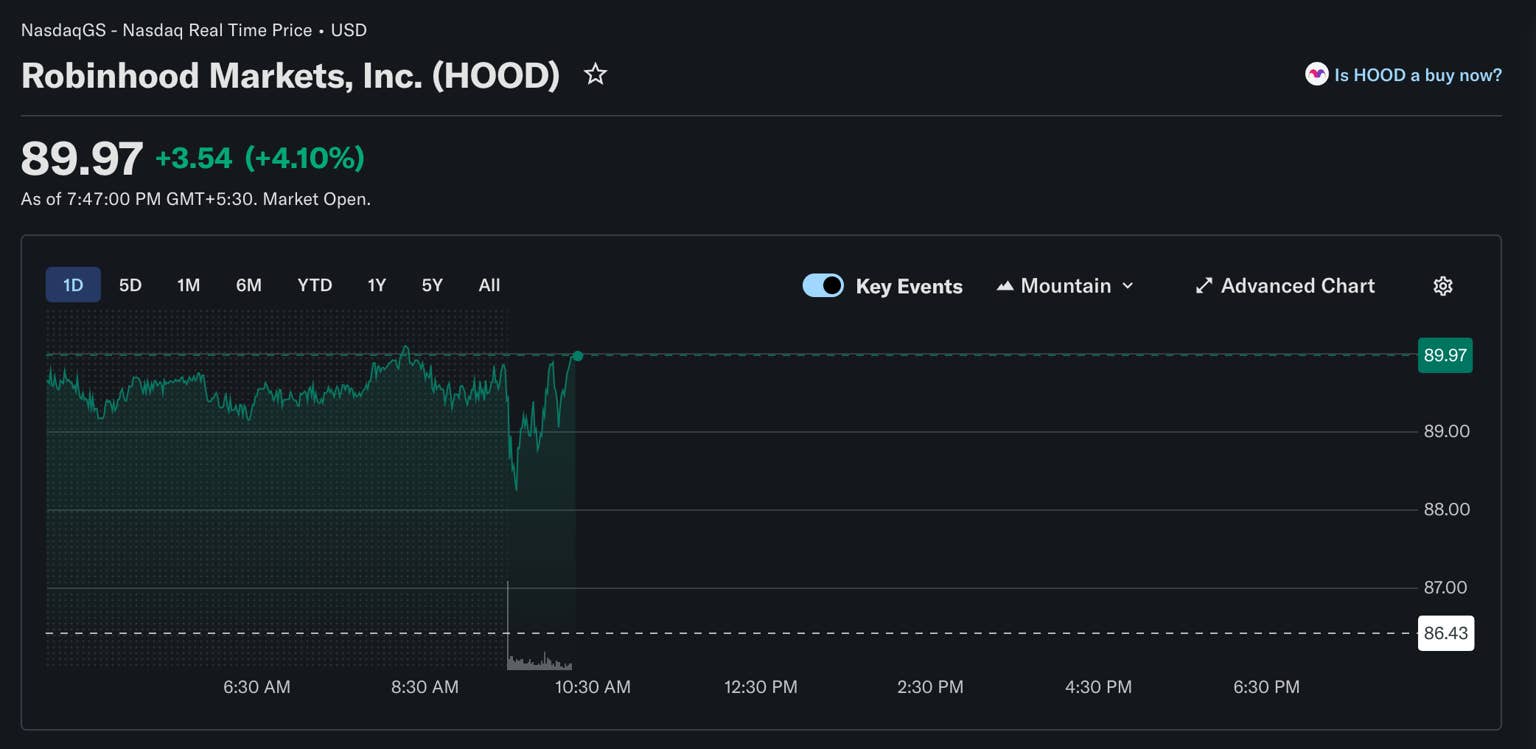Click the mountain chart type icon
This screenshot has height=749, width=1536.
pos(1005,286)
